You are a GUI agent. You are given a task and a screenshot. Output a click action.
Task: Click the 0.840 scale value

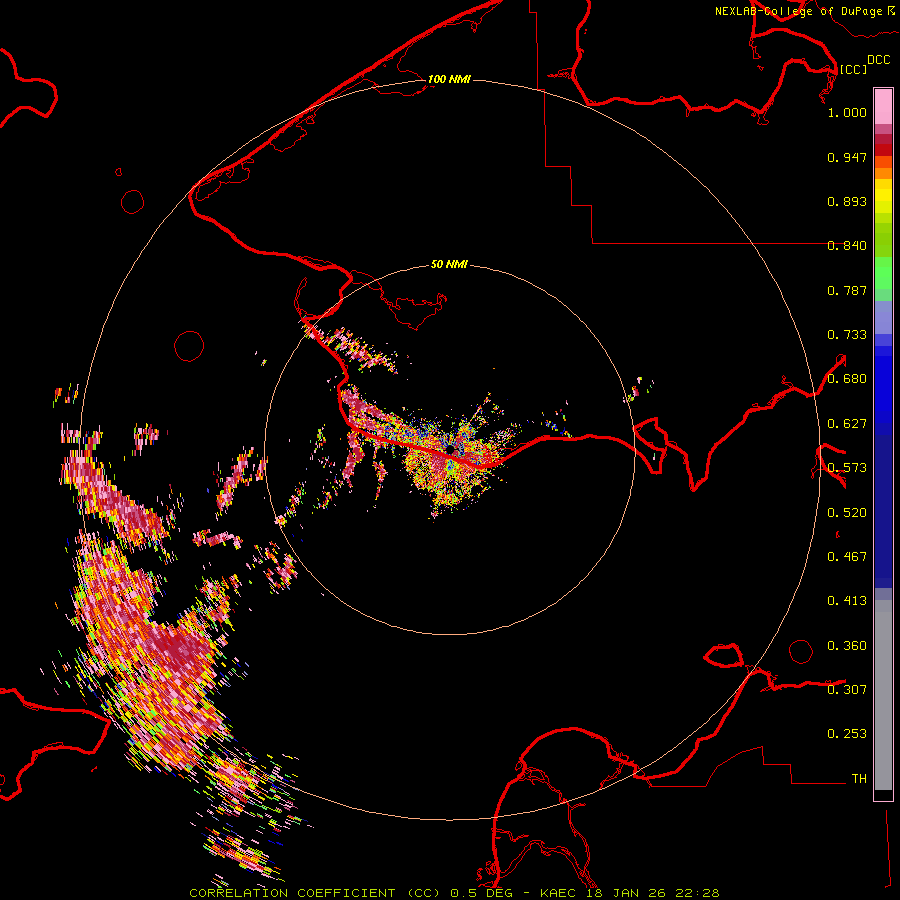point(847,246)
